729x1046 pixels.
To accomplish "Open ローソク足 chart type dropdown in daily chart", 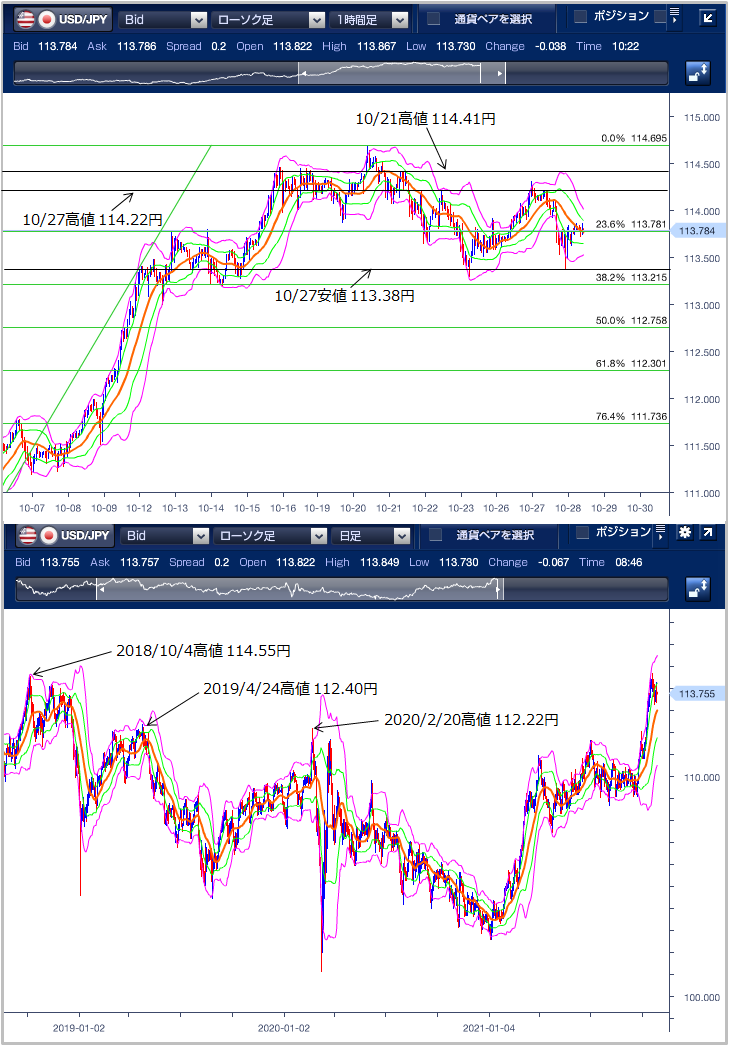I will (x=270, y=536).
